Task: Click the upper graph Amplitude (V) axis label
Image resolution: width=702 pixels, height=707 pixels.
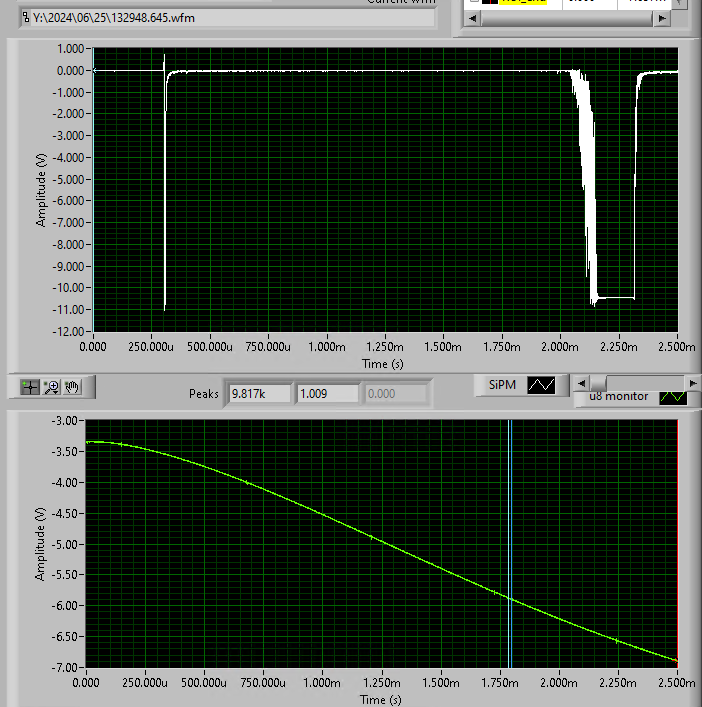Action: pyautogui.click(x=41, y=190)
